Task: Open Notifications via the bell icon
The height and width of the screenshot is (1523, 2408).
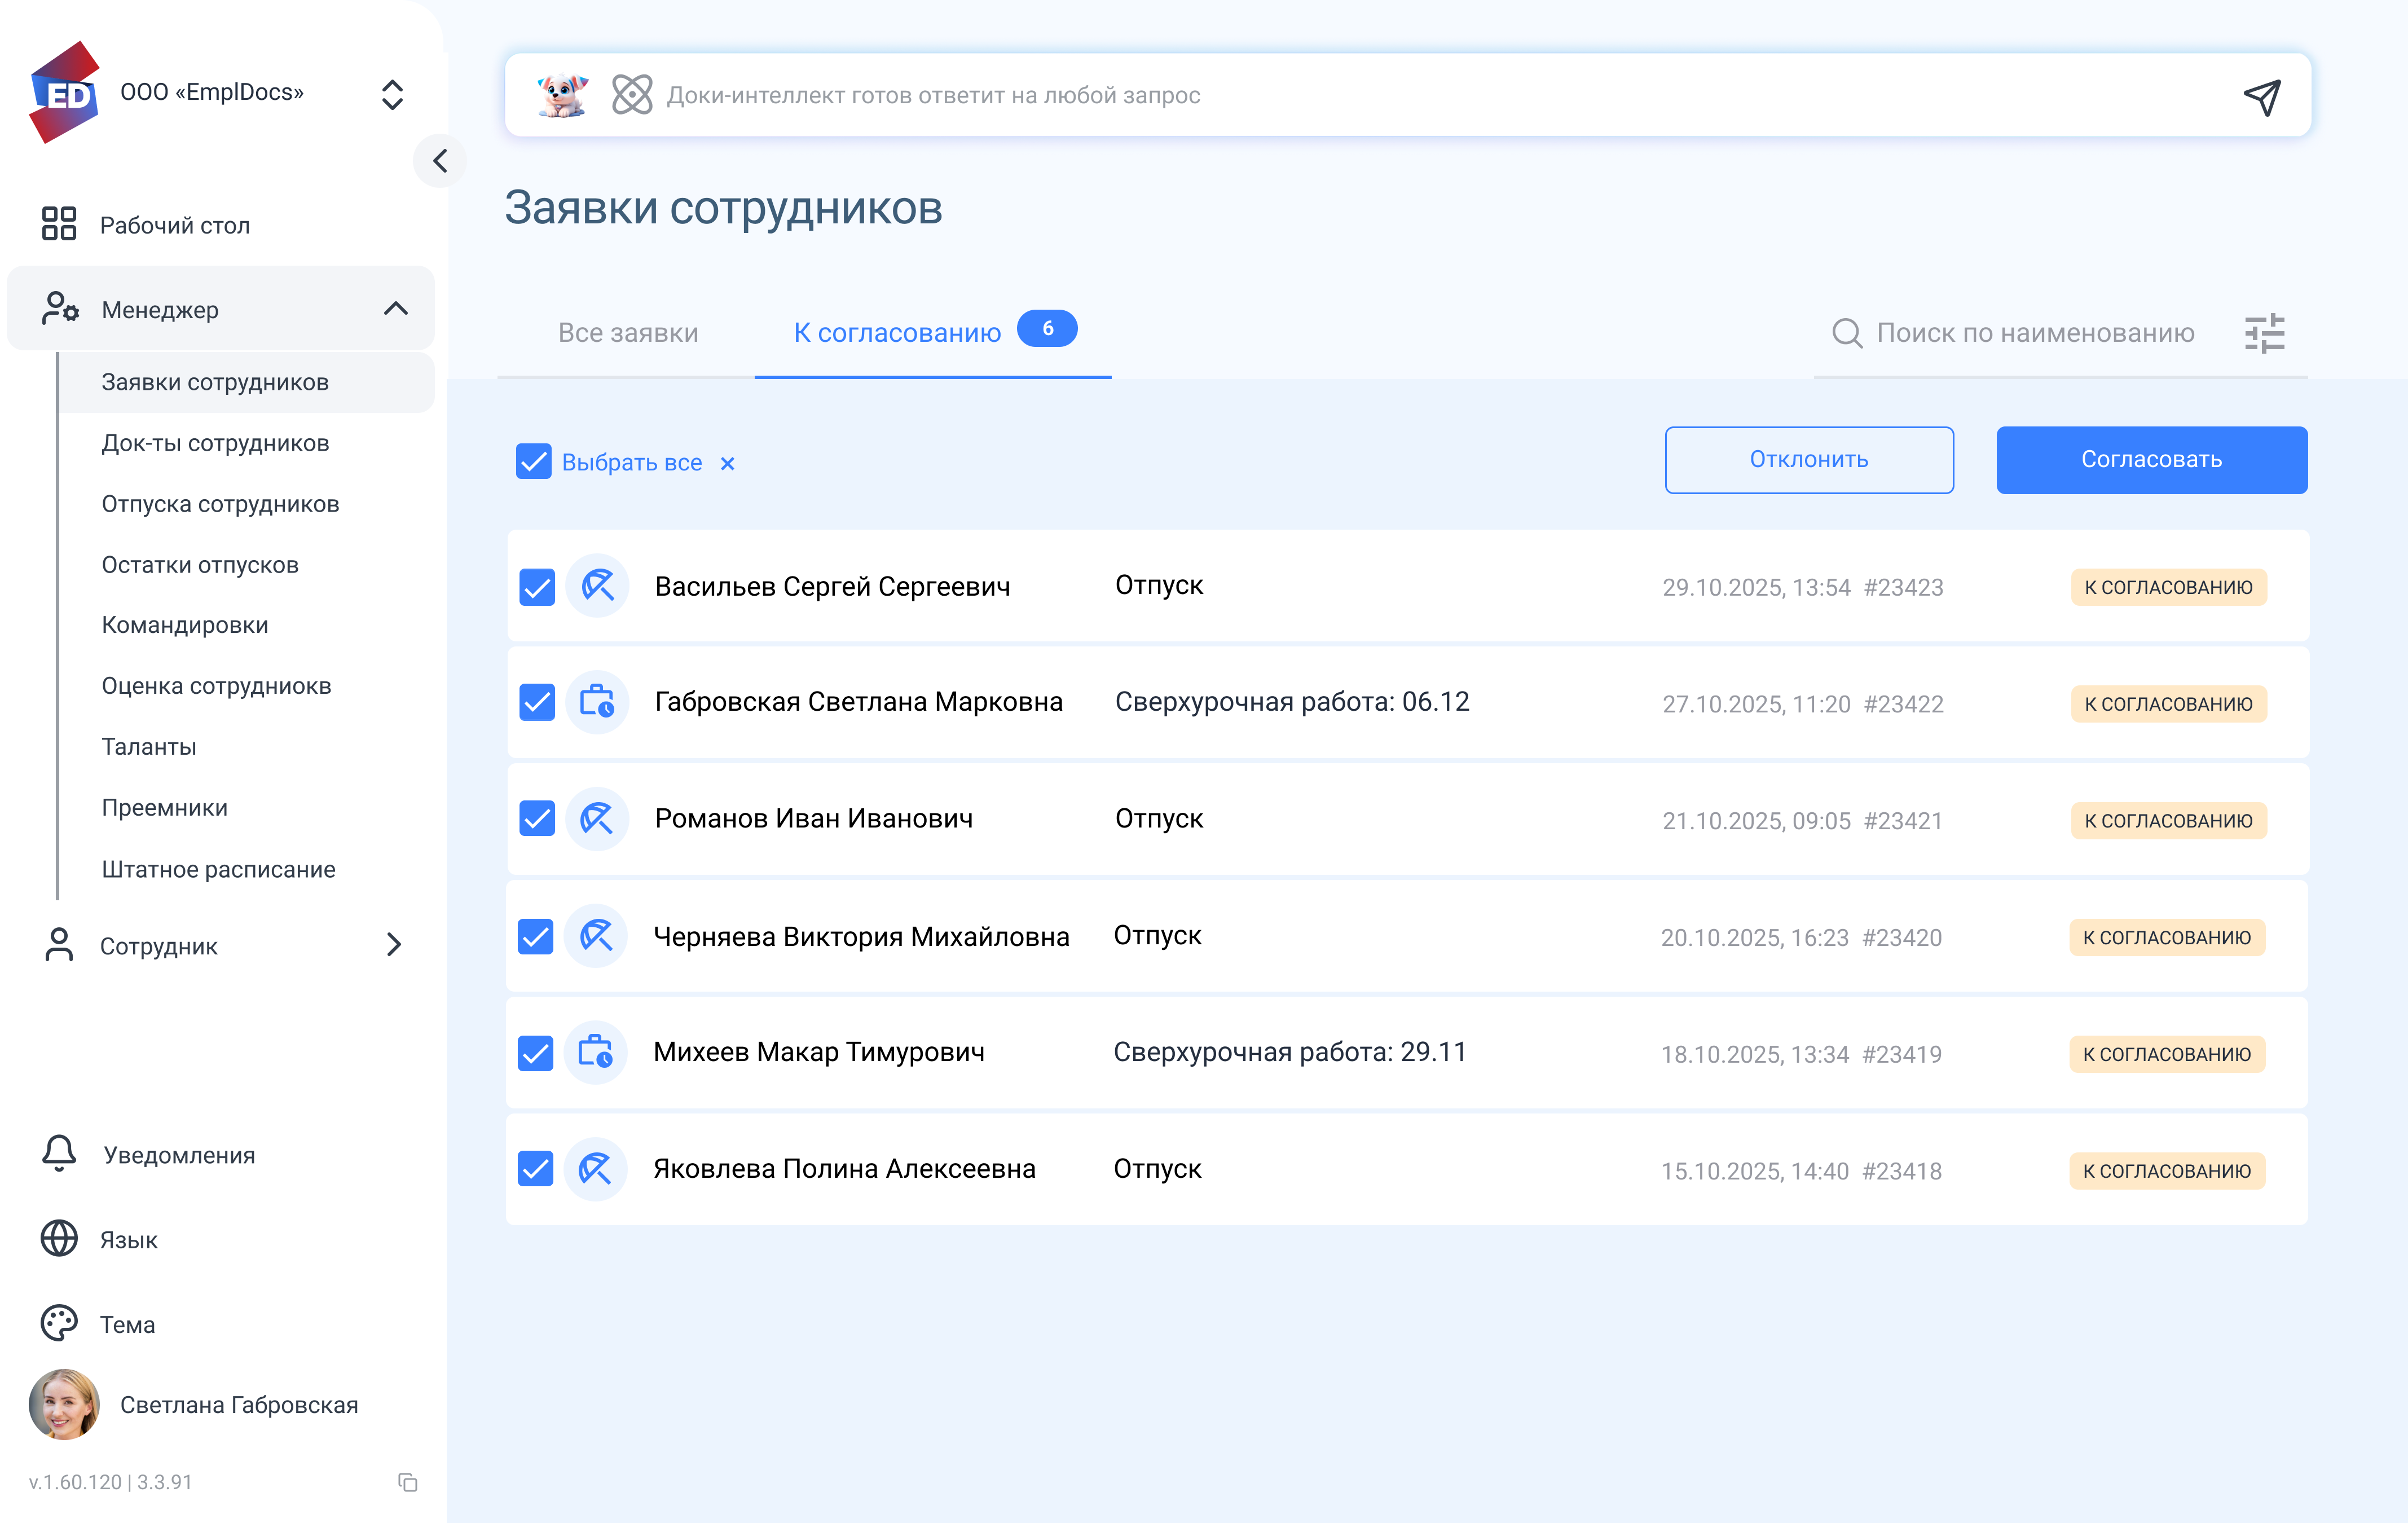Action: pos(59,1154)
